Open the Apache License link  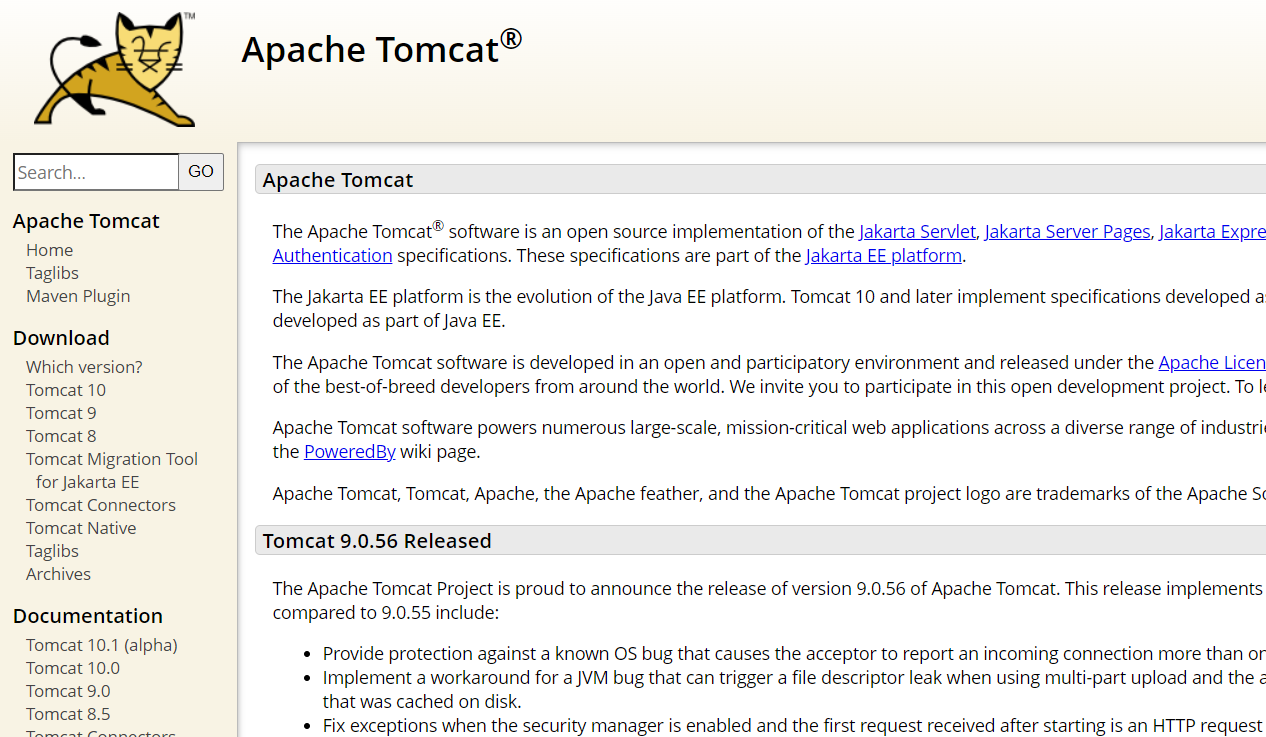[x=1212, y=363]
